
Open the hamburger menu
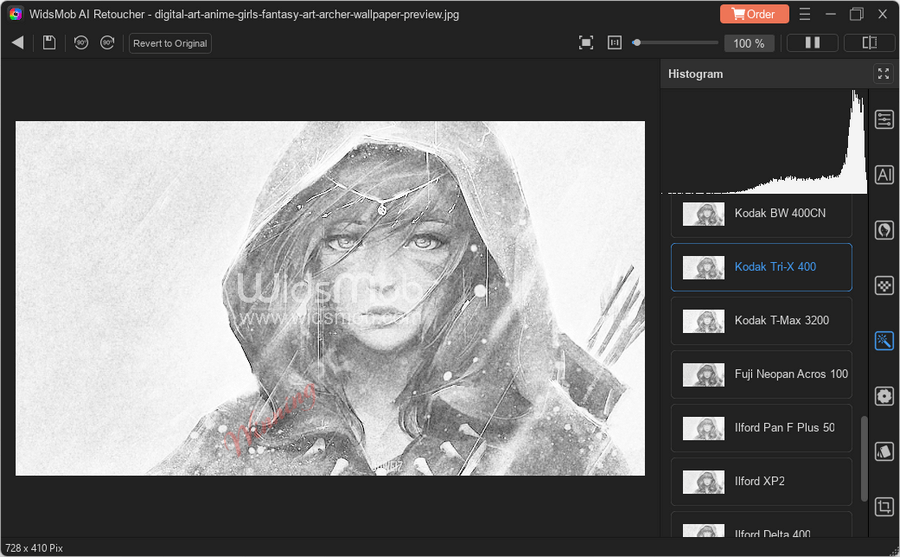click(805, 14)
